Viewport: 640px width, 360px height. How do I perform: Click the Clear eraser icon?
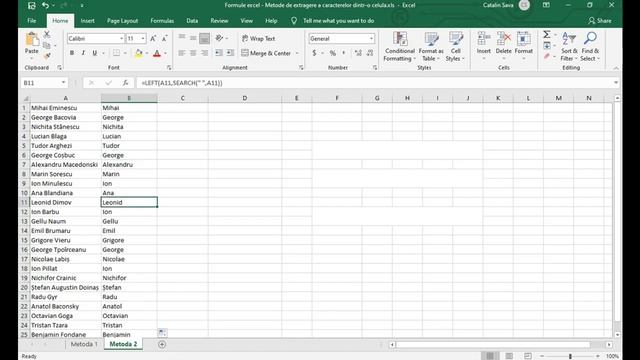[x=547, y=56]
